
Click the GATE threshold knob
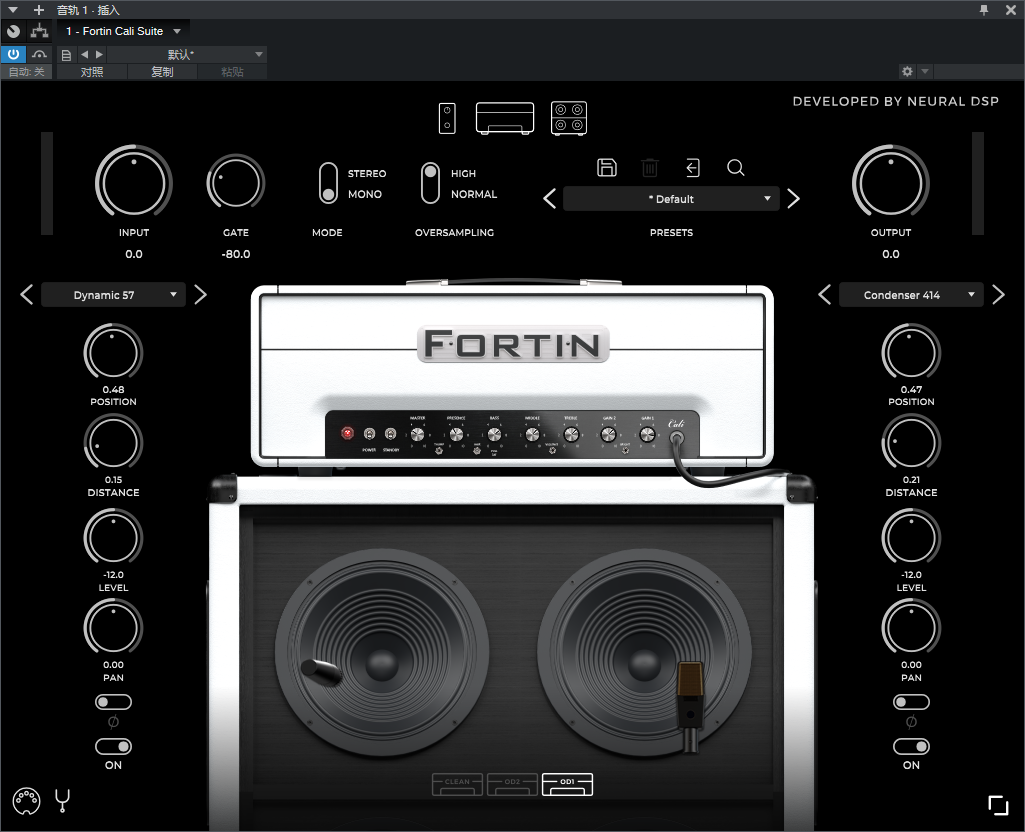pos(235,184)
